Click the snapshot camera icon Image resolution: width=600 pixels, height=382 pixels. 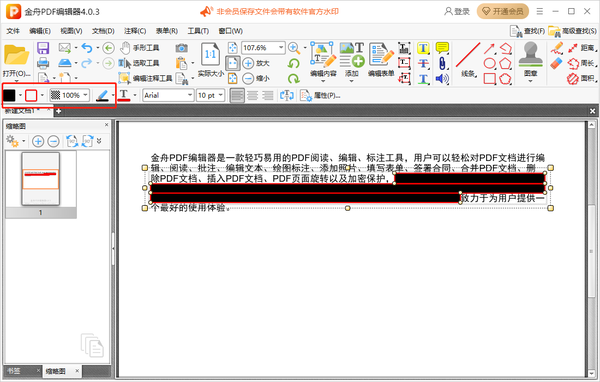tap(181, 48)
